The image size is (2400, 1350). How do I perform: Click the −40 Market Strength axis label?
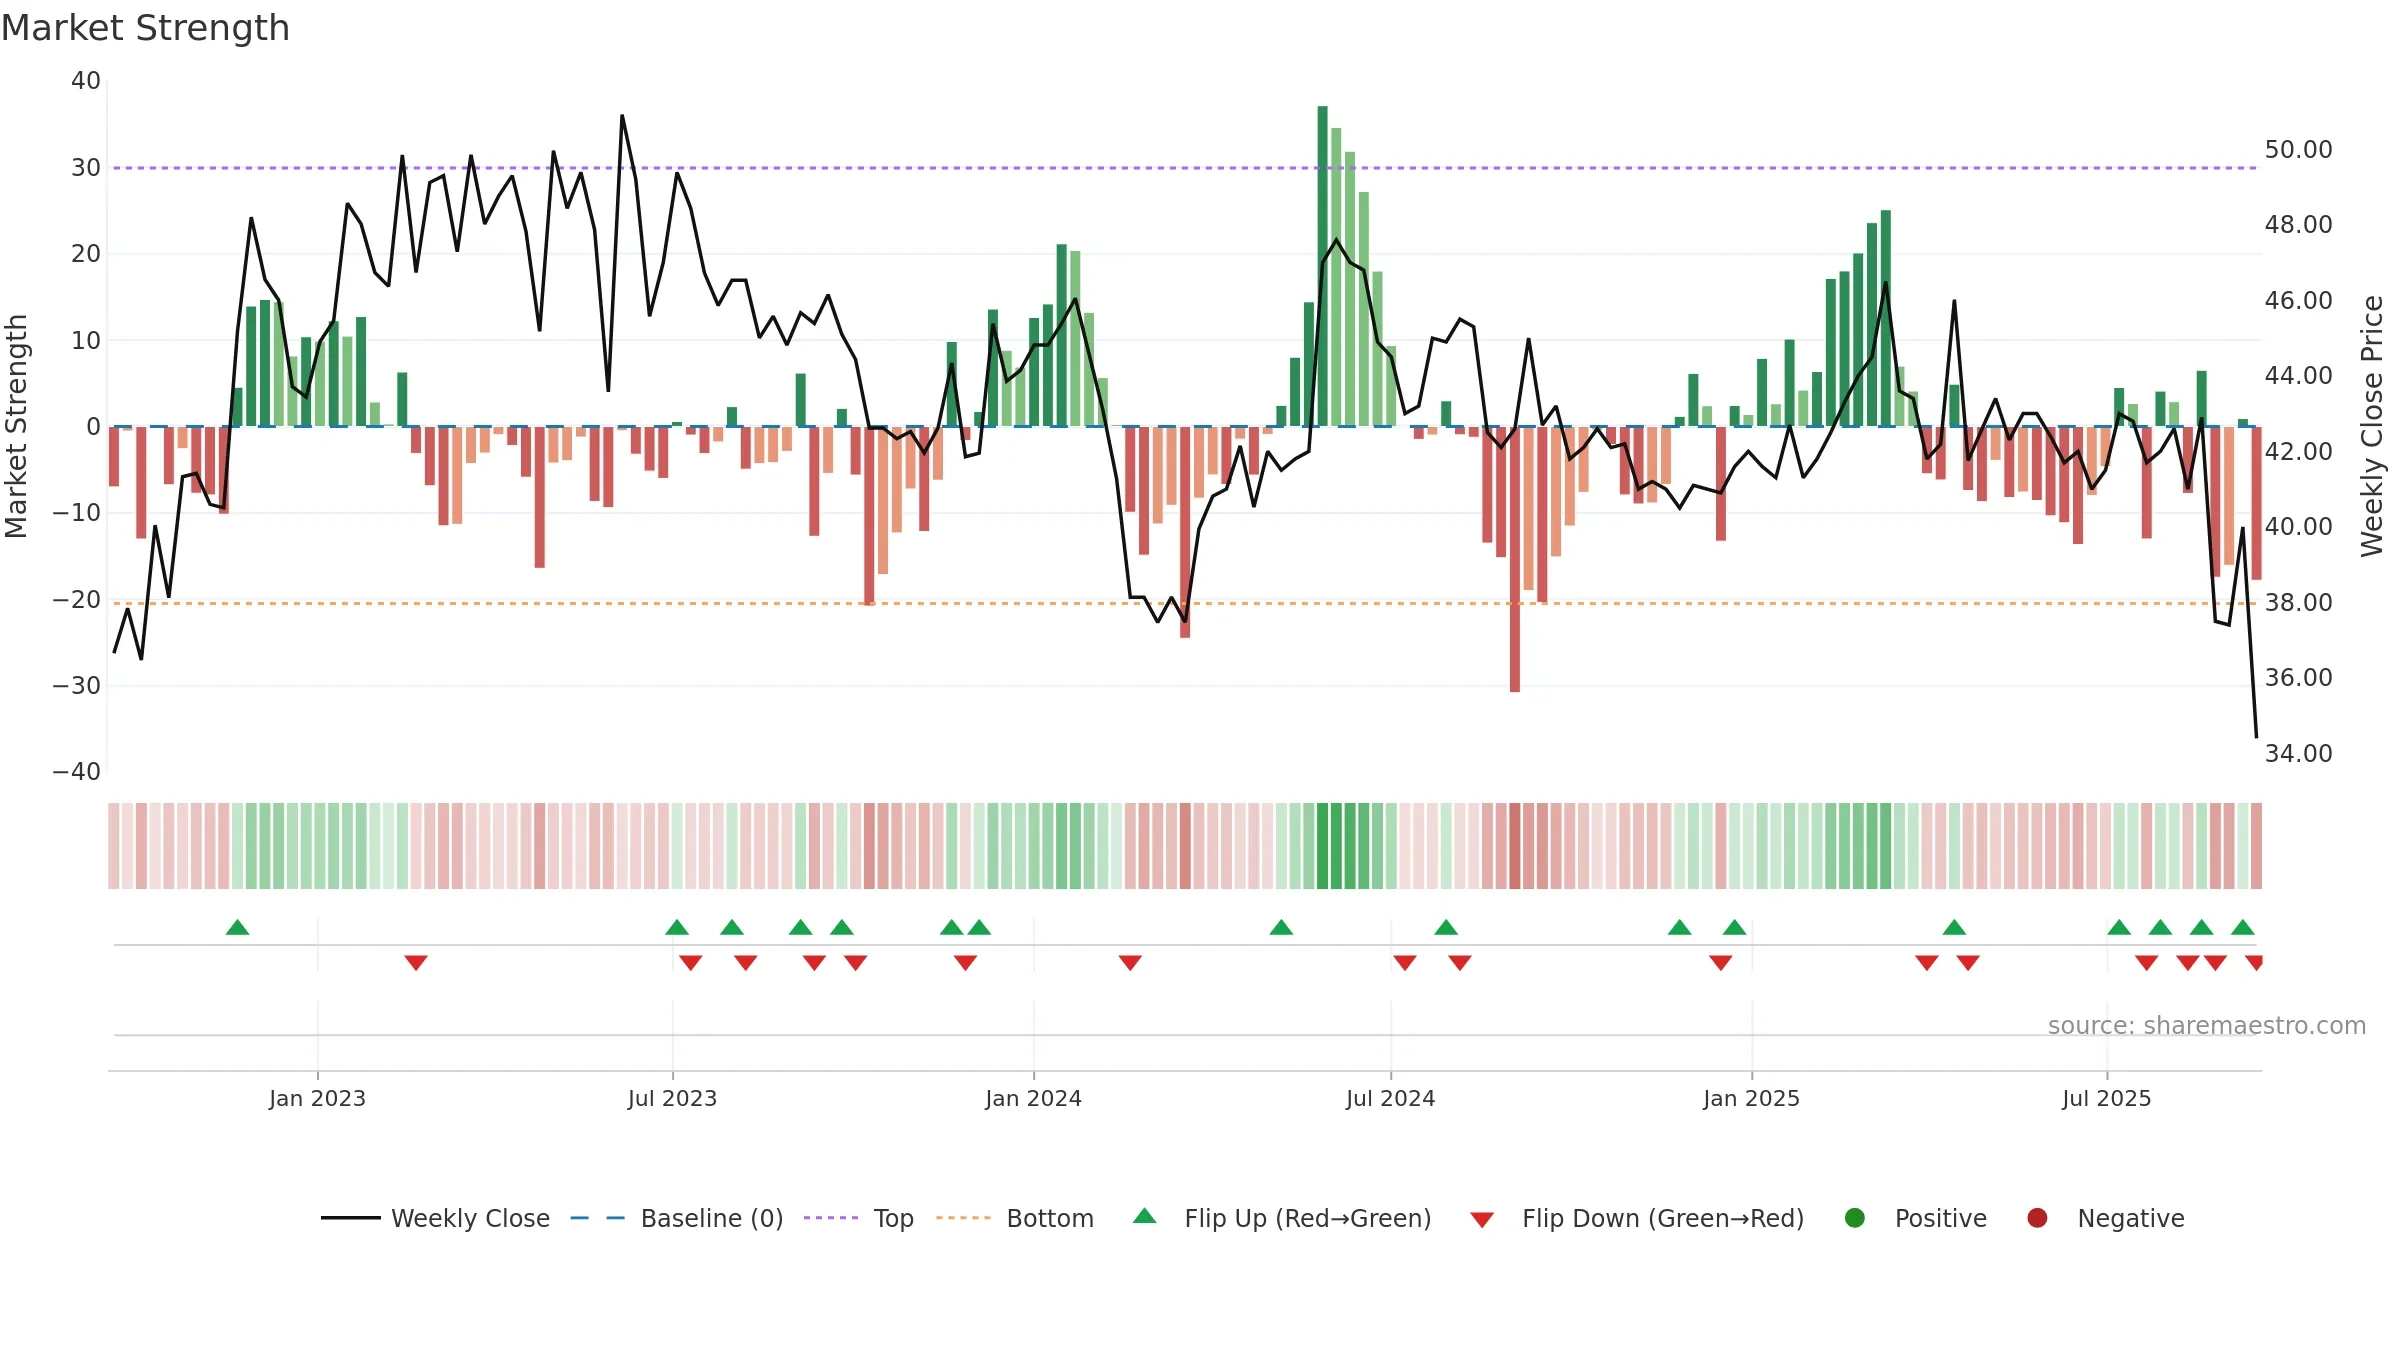(76, 772)
